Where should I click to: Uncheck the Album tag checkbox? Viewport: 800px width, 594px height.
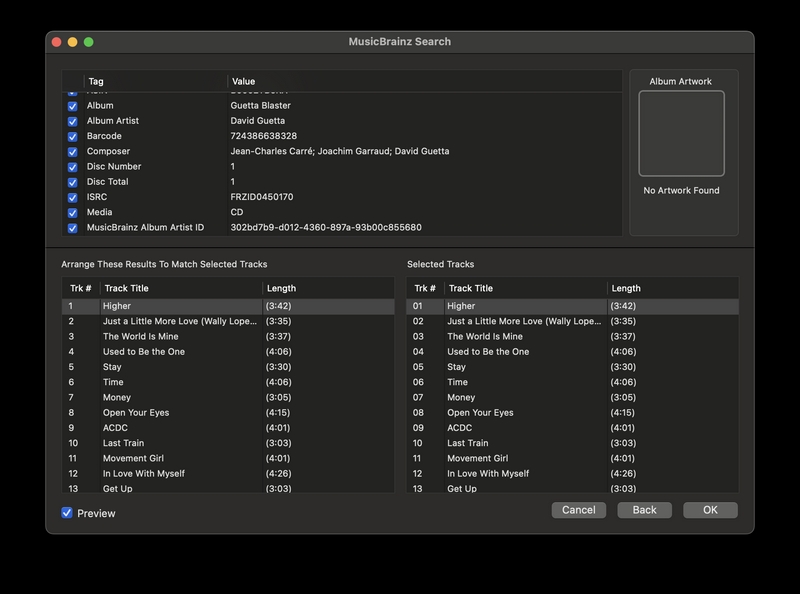(x=72, y=106)
